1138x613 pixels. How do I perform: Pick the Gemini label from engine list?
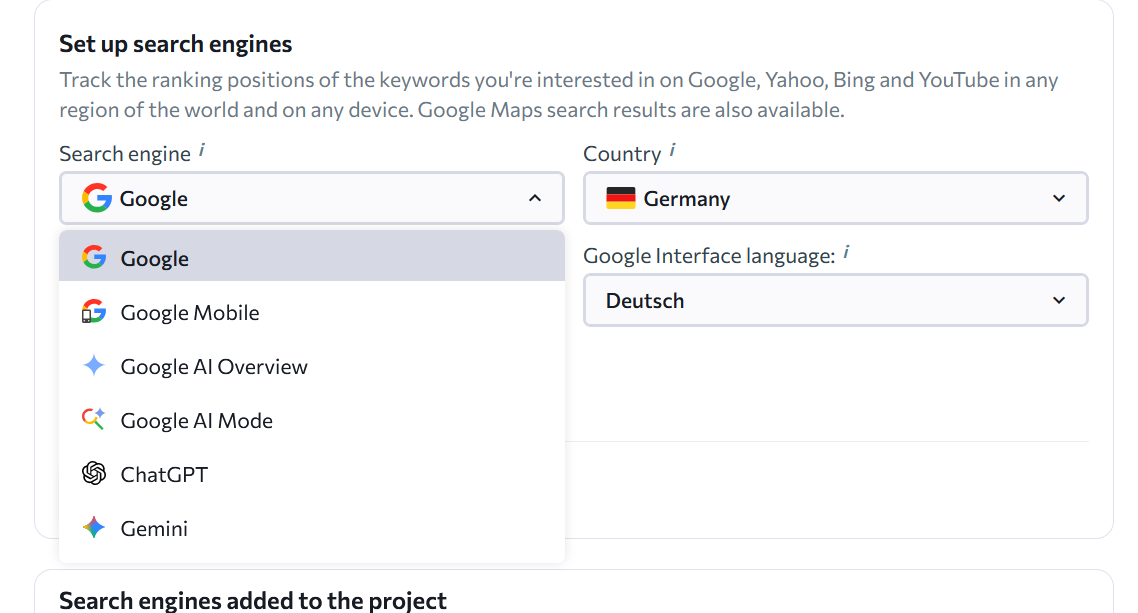[154, 528]
